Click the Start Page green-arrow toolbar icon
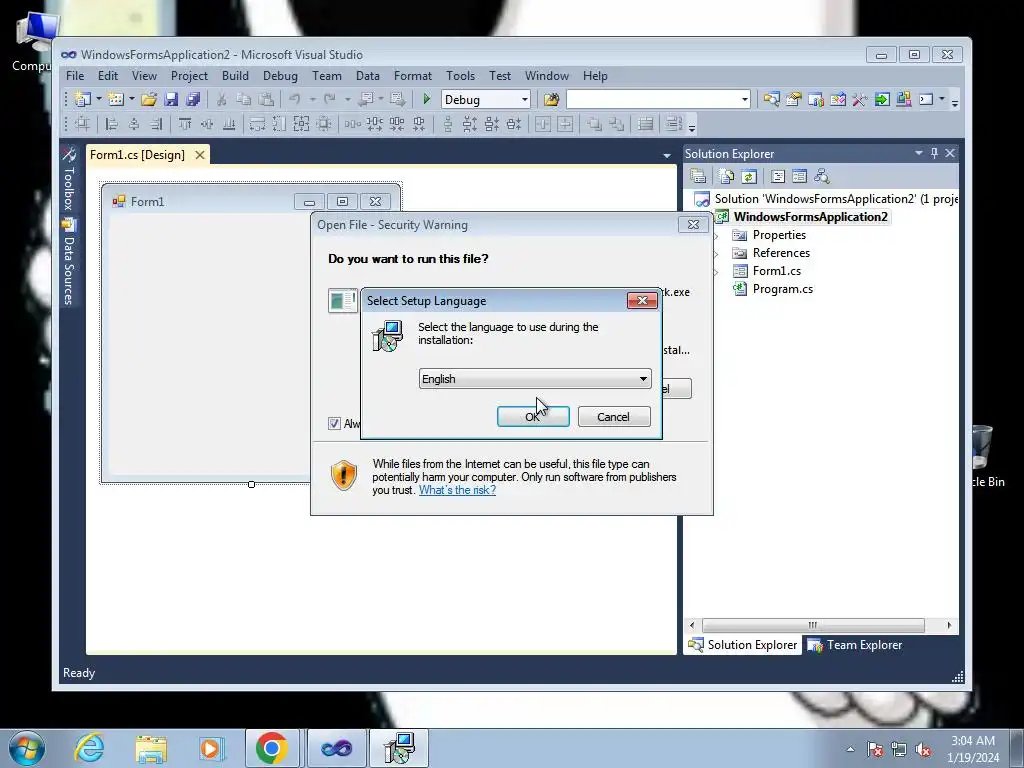This screenshot has width=1024, height=768. coord(882,99)
